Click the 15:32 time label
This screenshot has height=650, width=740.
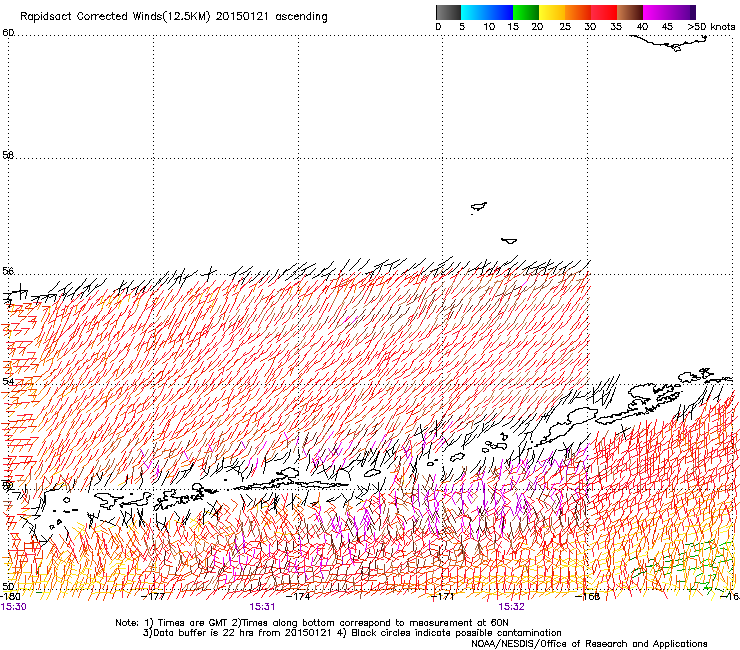(512, 607)
